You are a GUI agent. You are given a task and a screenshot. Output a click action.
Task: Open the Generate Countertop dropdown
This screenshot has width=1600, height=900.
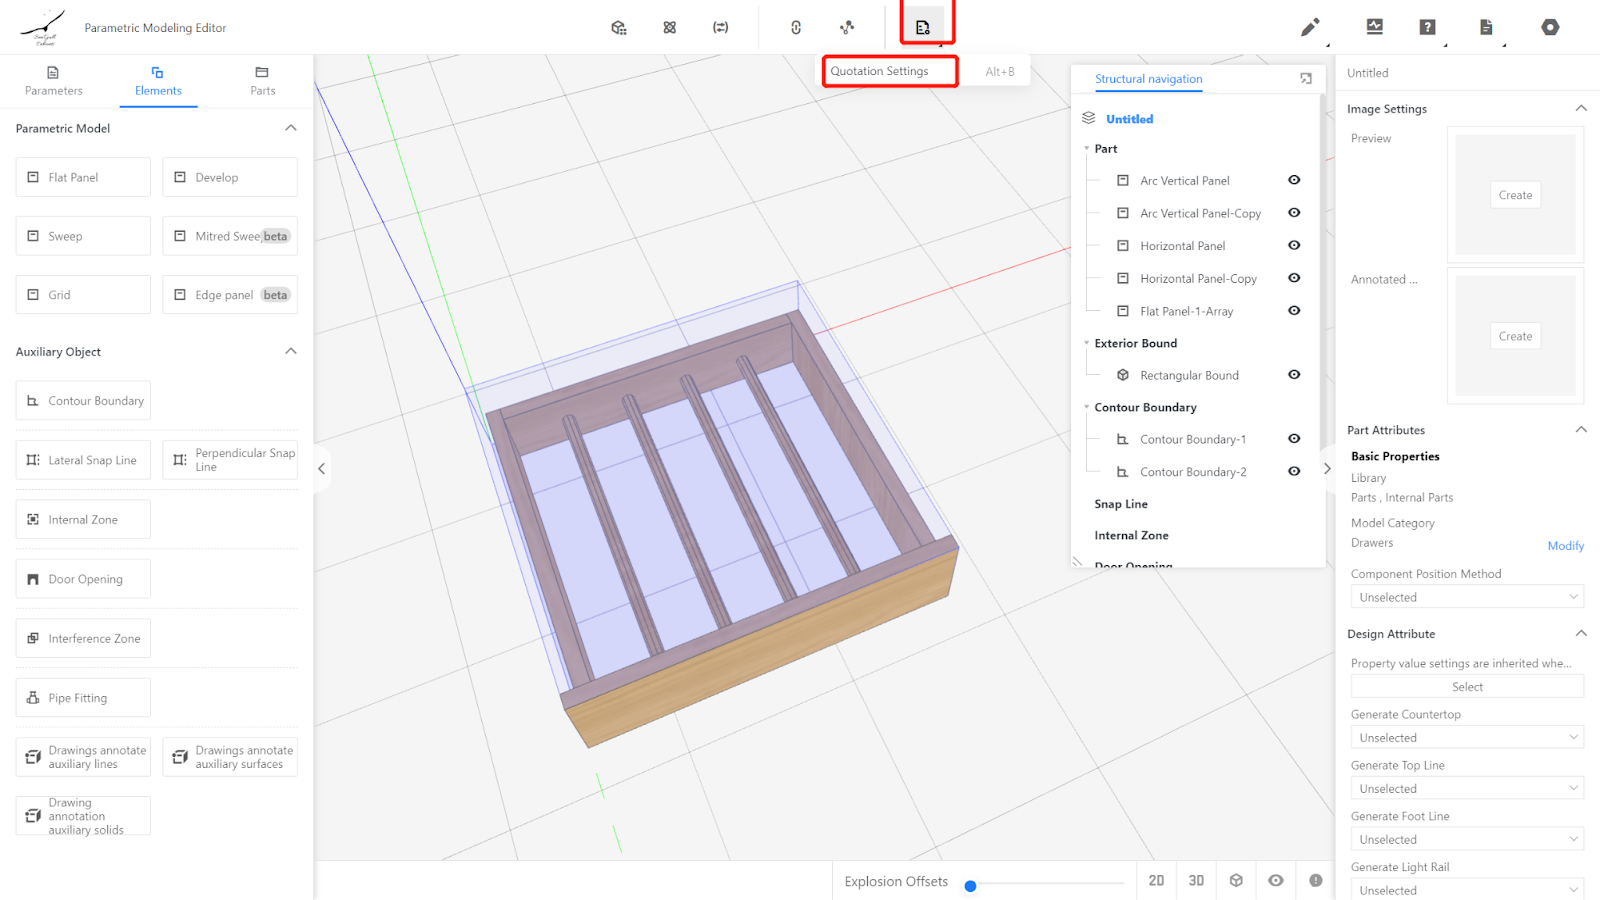(x=1466, y=738)
